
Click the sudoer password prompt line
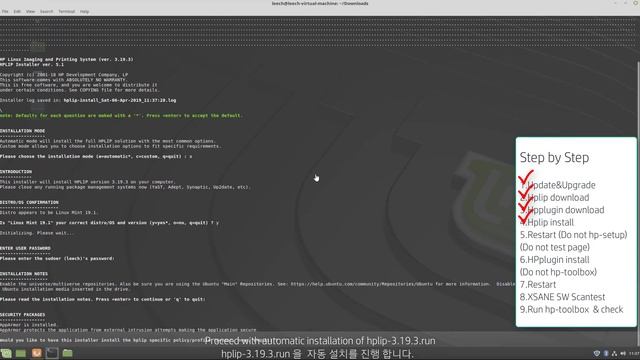tap(57, 258)
